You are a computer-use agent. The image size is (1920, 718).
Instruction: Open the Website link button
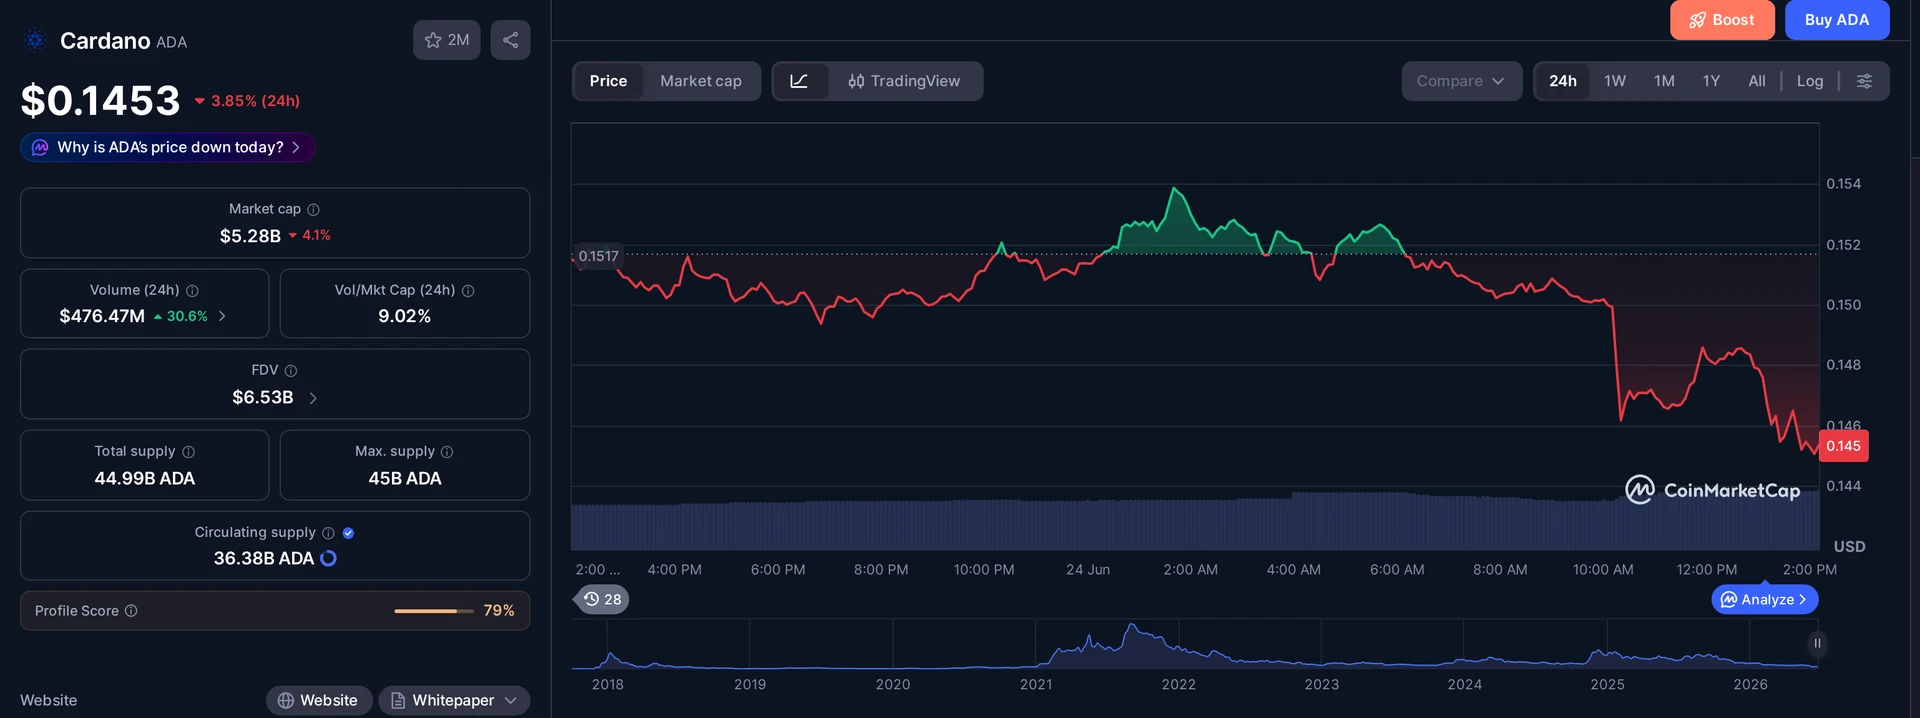pos(319,700)
